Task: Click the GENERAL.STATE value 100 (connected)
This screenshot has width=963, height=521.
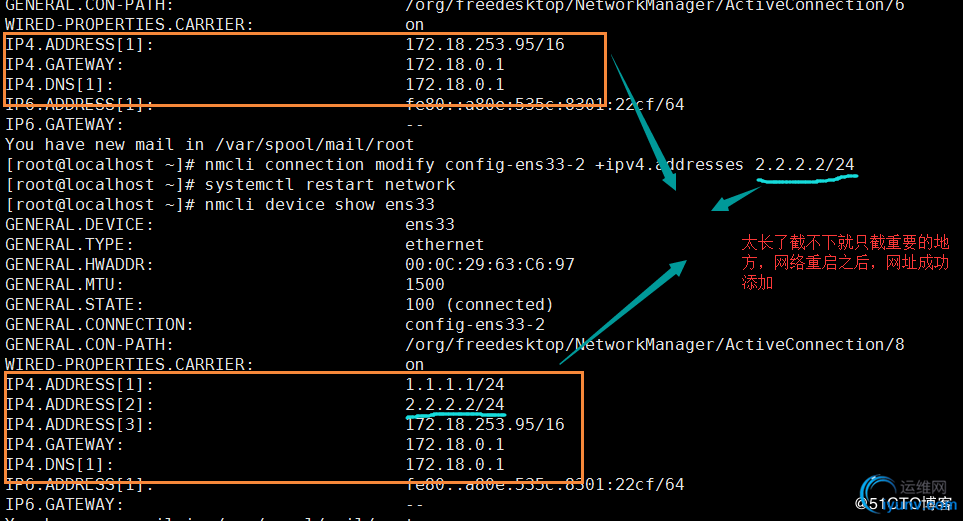Action: 479,305
